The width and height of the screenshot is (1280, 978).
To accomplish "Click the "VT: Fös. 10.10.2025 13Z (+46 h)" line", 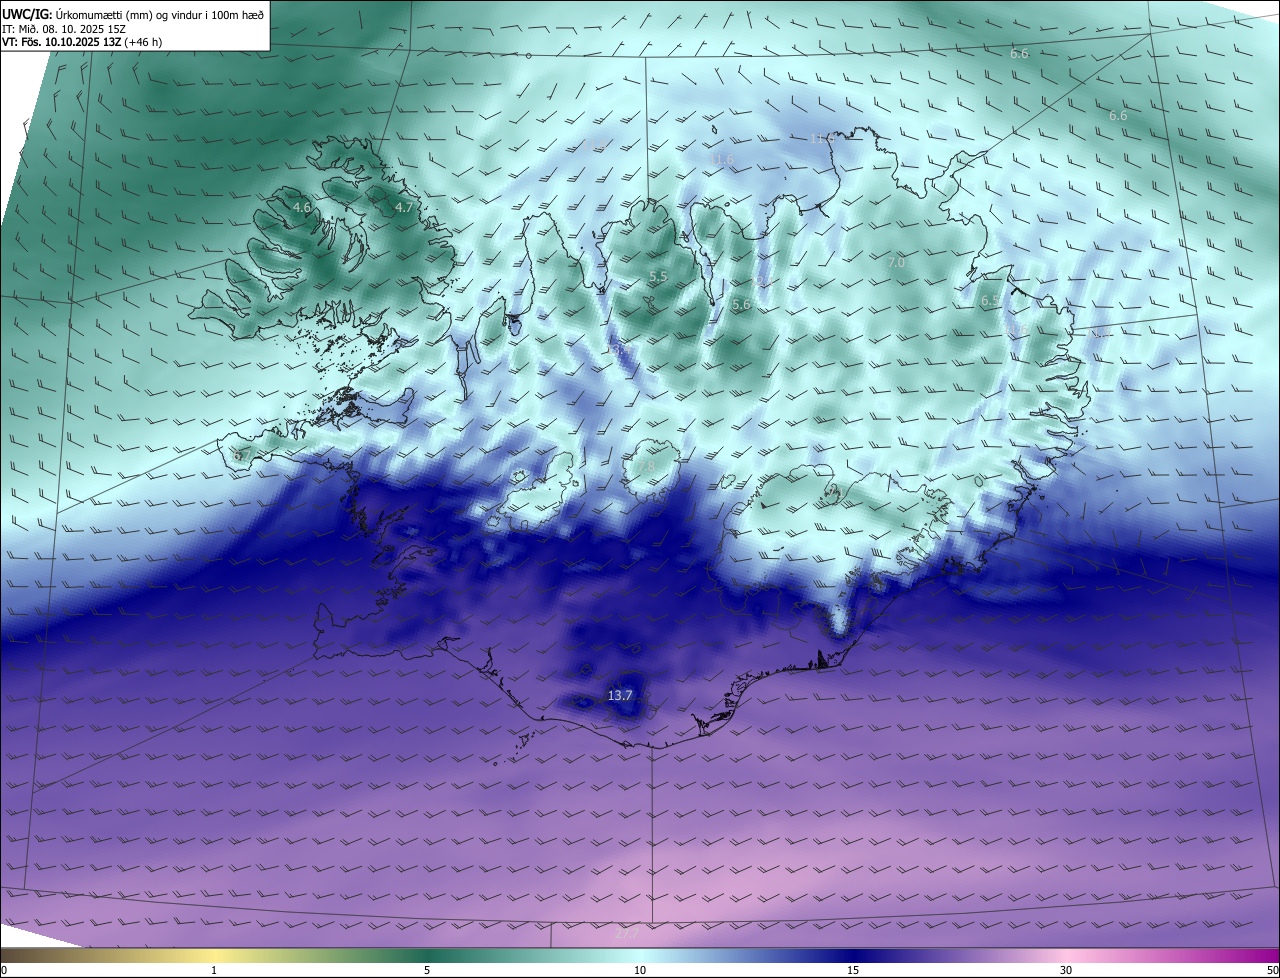I will pyautogui.click(x=82, y=42).
